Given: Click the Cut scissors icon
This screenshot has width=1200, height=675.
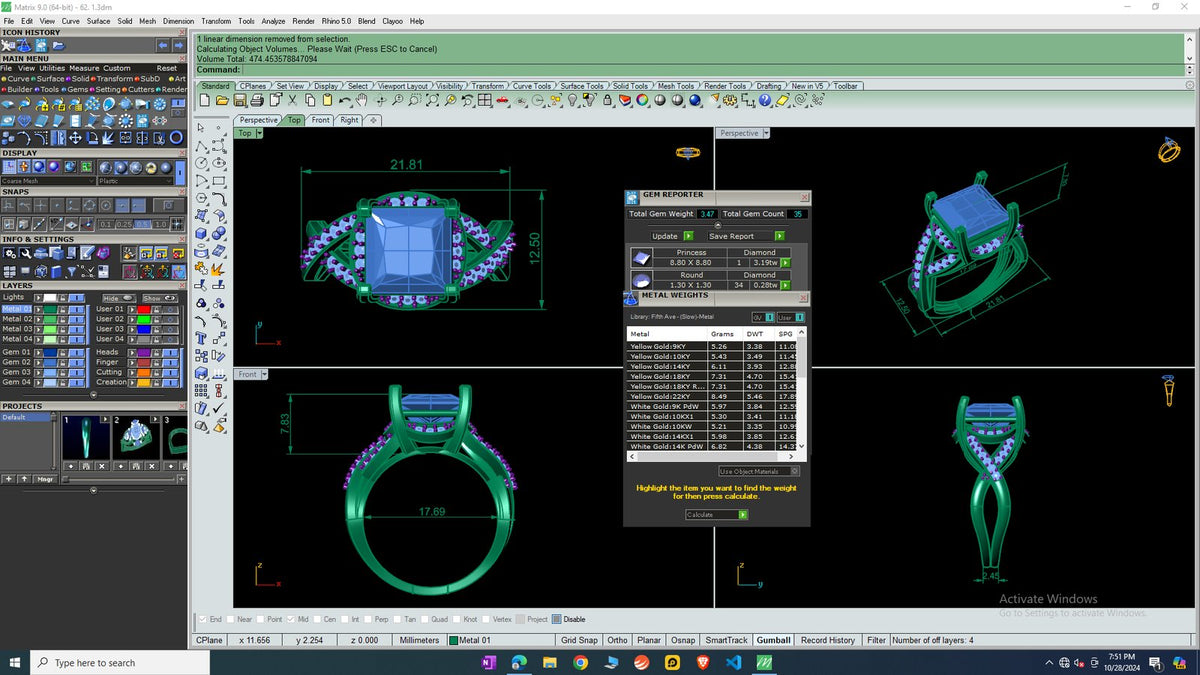Looking at the screenshot, I should point(293,100).
